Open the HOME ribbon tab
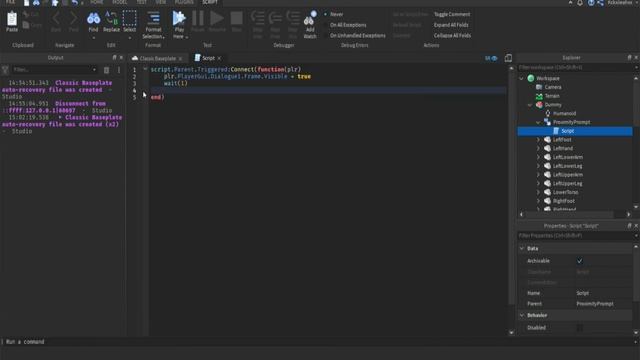Viewport: 640px width, 360px height. tap(97, 2)
